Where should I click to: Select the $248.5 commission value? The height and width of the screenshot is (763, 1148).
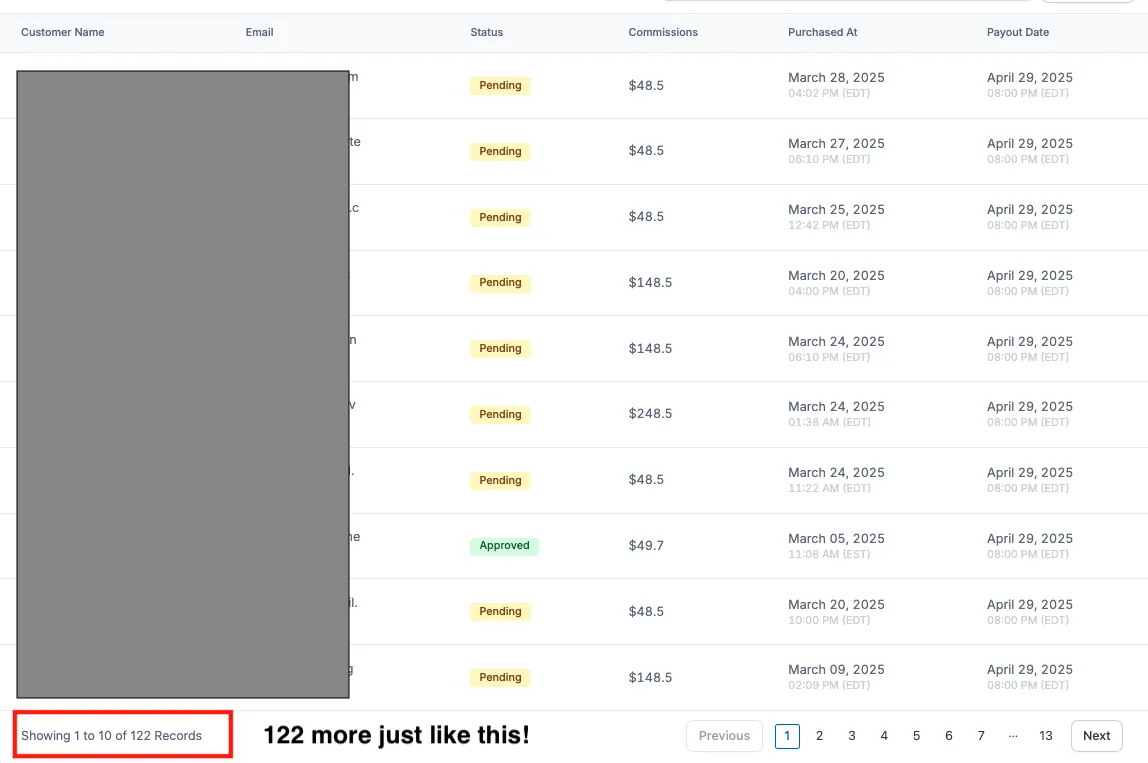click(x=650, y=414)
